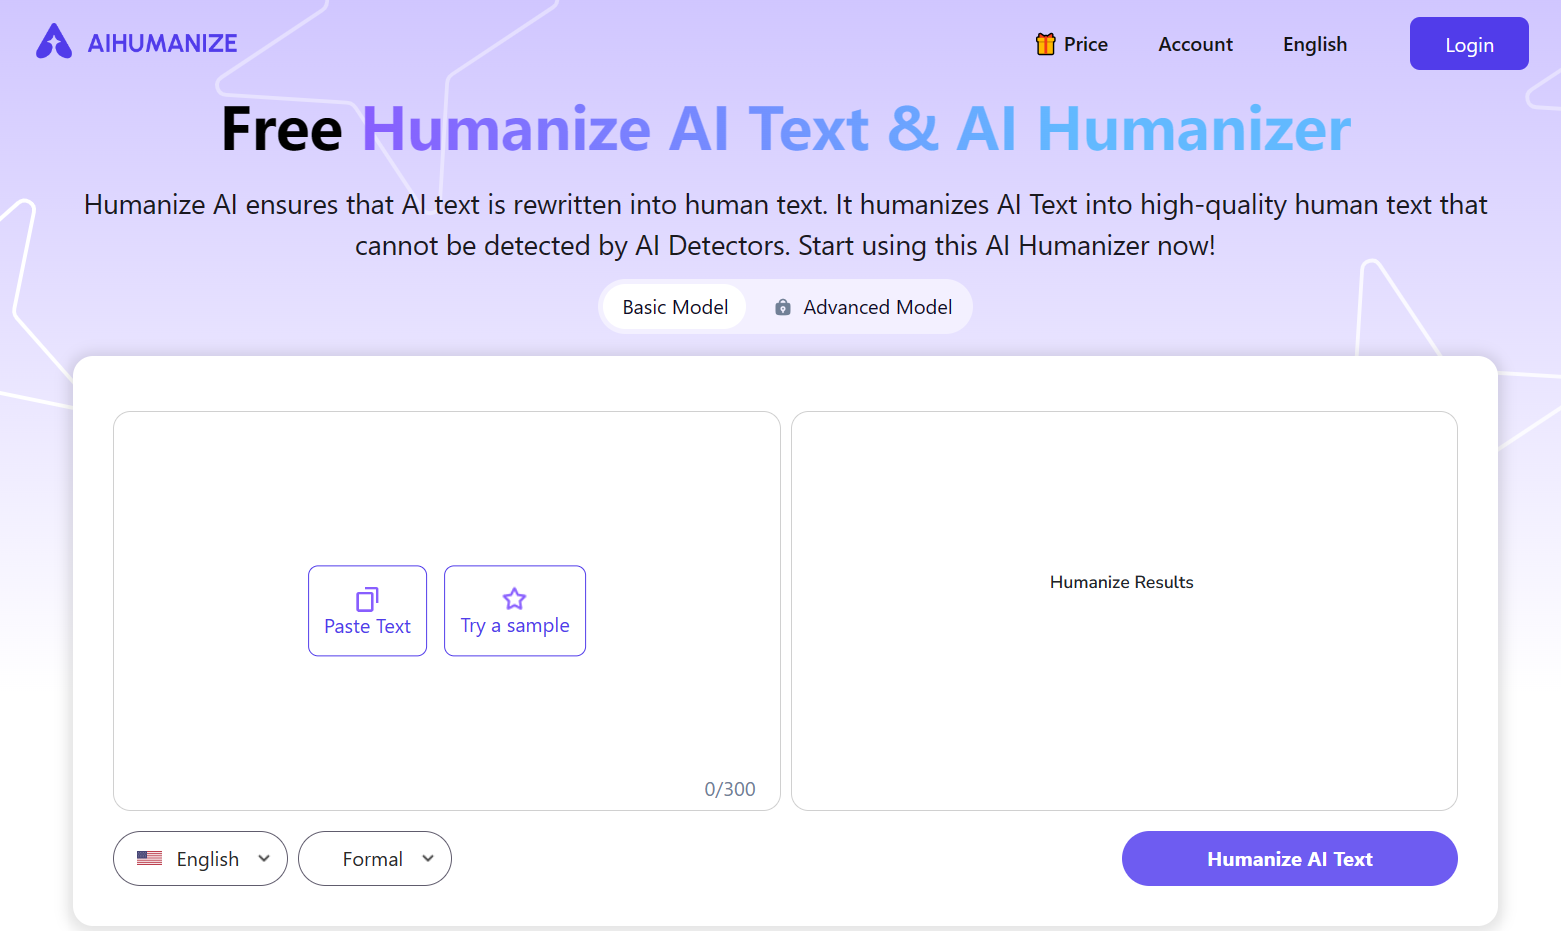1561x931 pixels.
Task: Switch to the Basic Model
Action: pos(673,306)
